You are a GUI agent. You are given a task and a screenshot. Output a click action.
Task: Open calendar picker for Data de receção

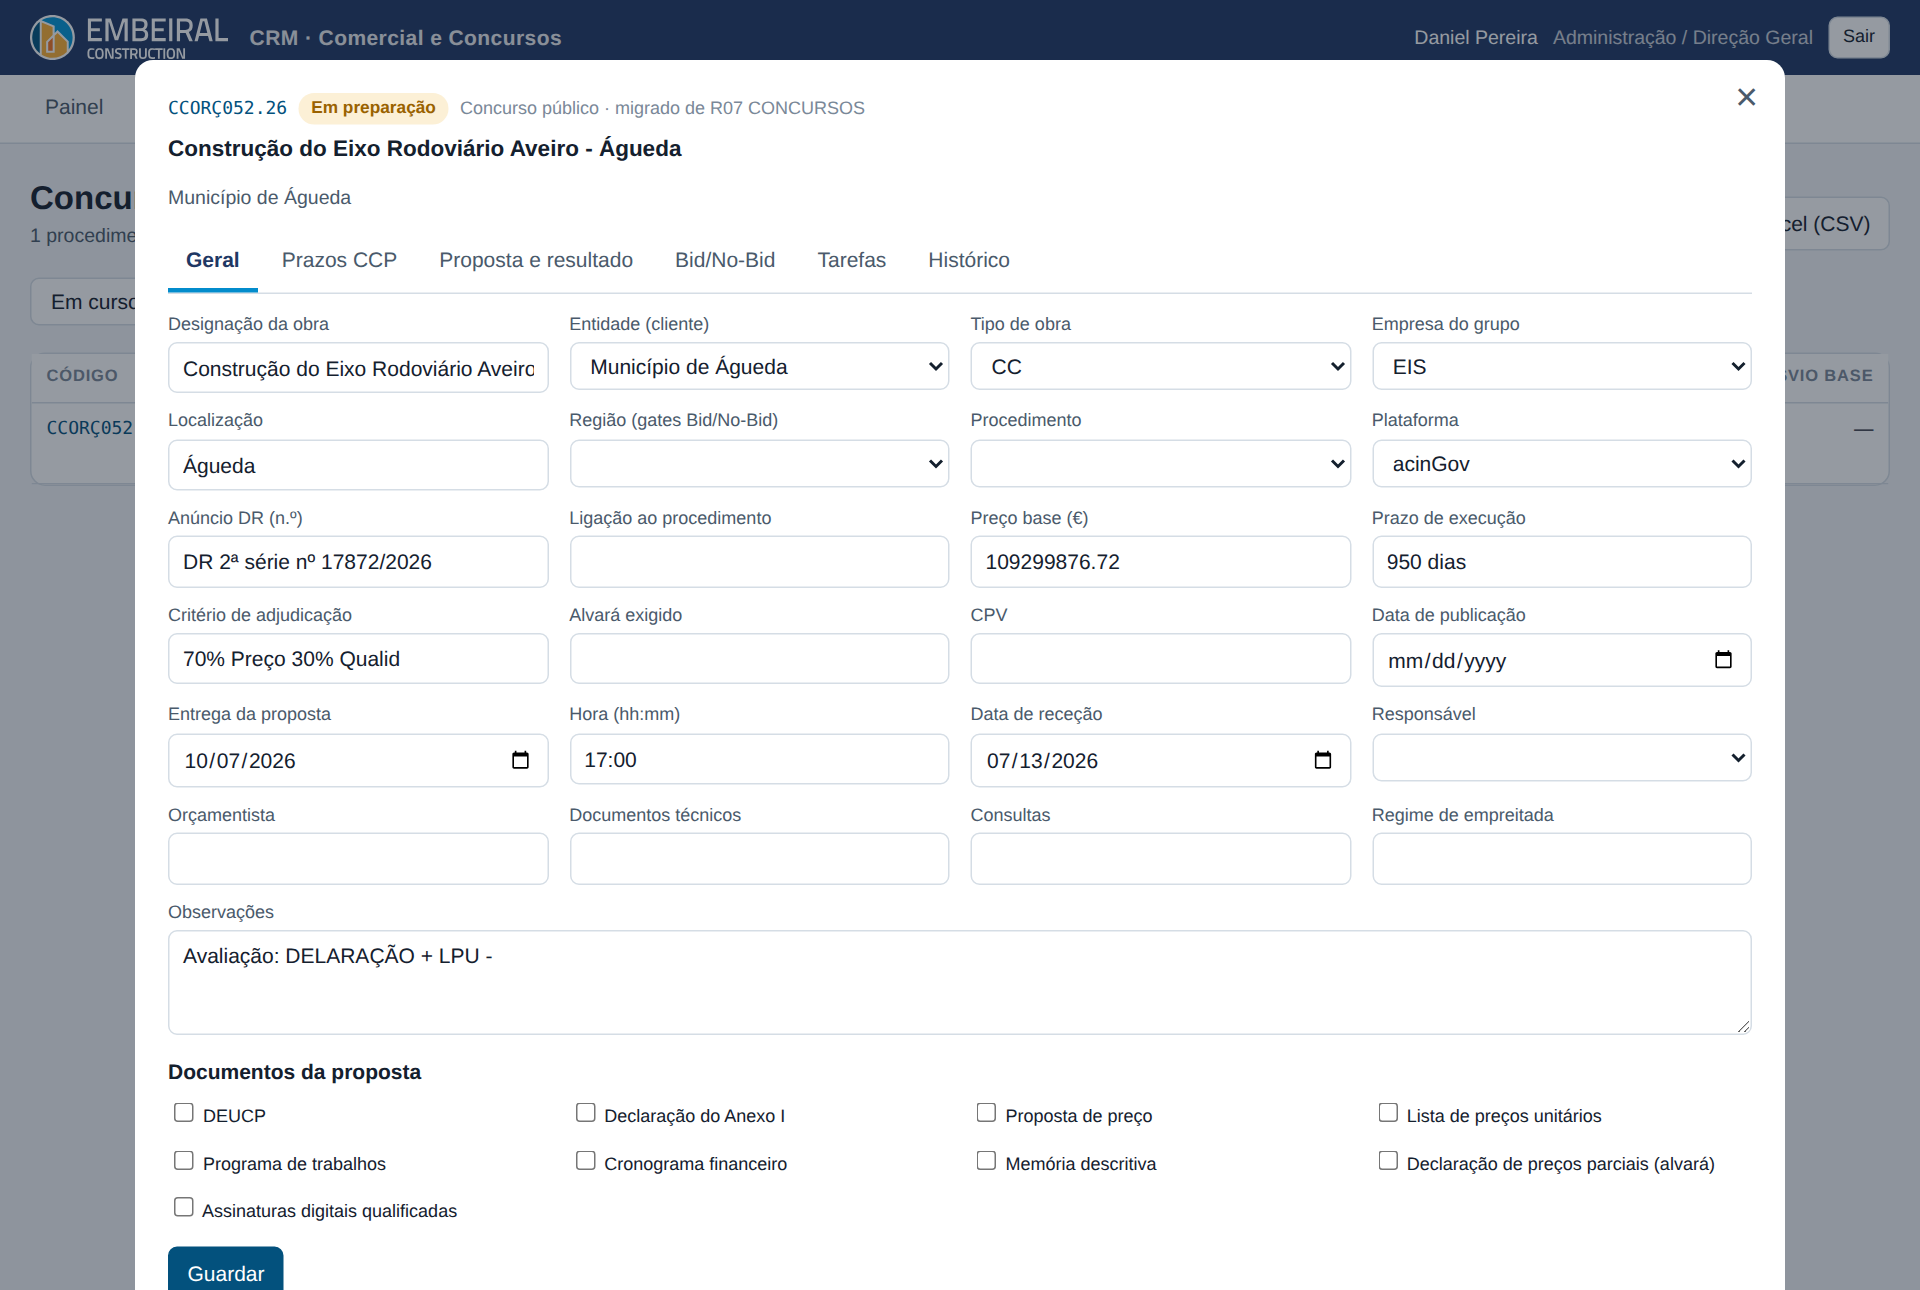pyautogui.click(x=1323, y=761)
